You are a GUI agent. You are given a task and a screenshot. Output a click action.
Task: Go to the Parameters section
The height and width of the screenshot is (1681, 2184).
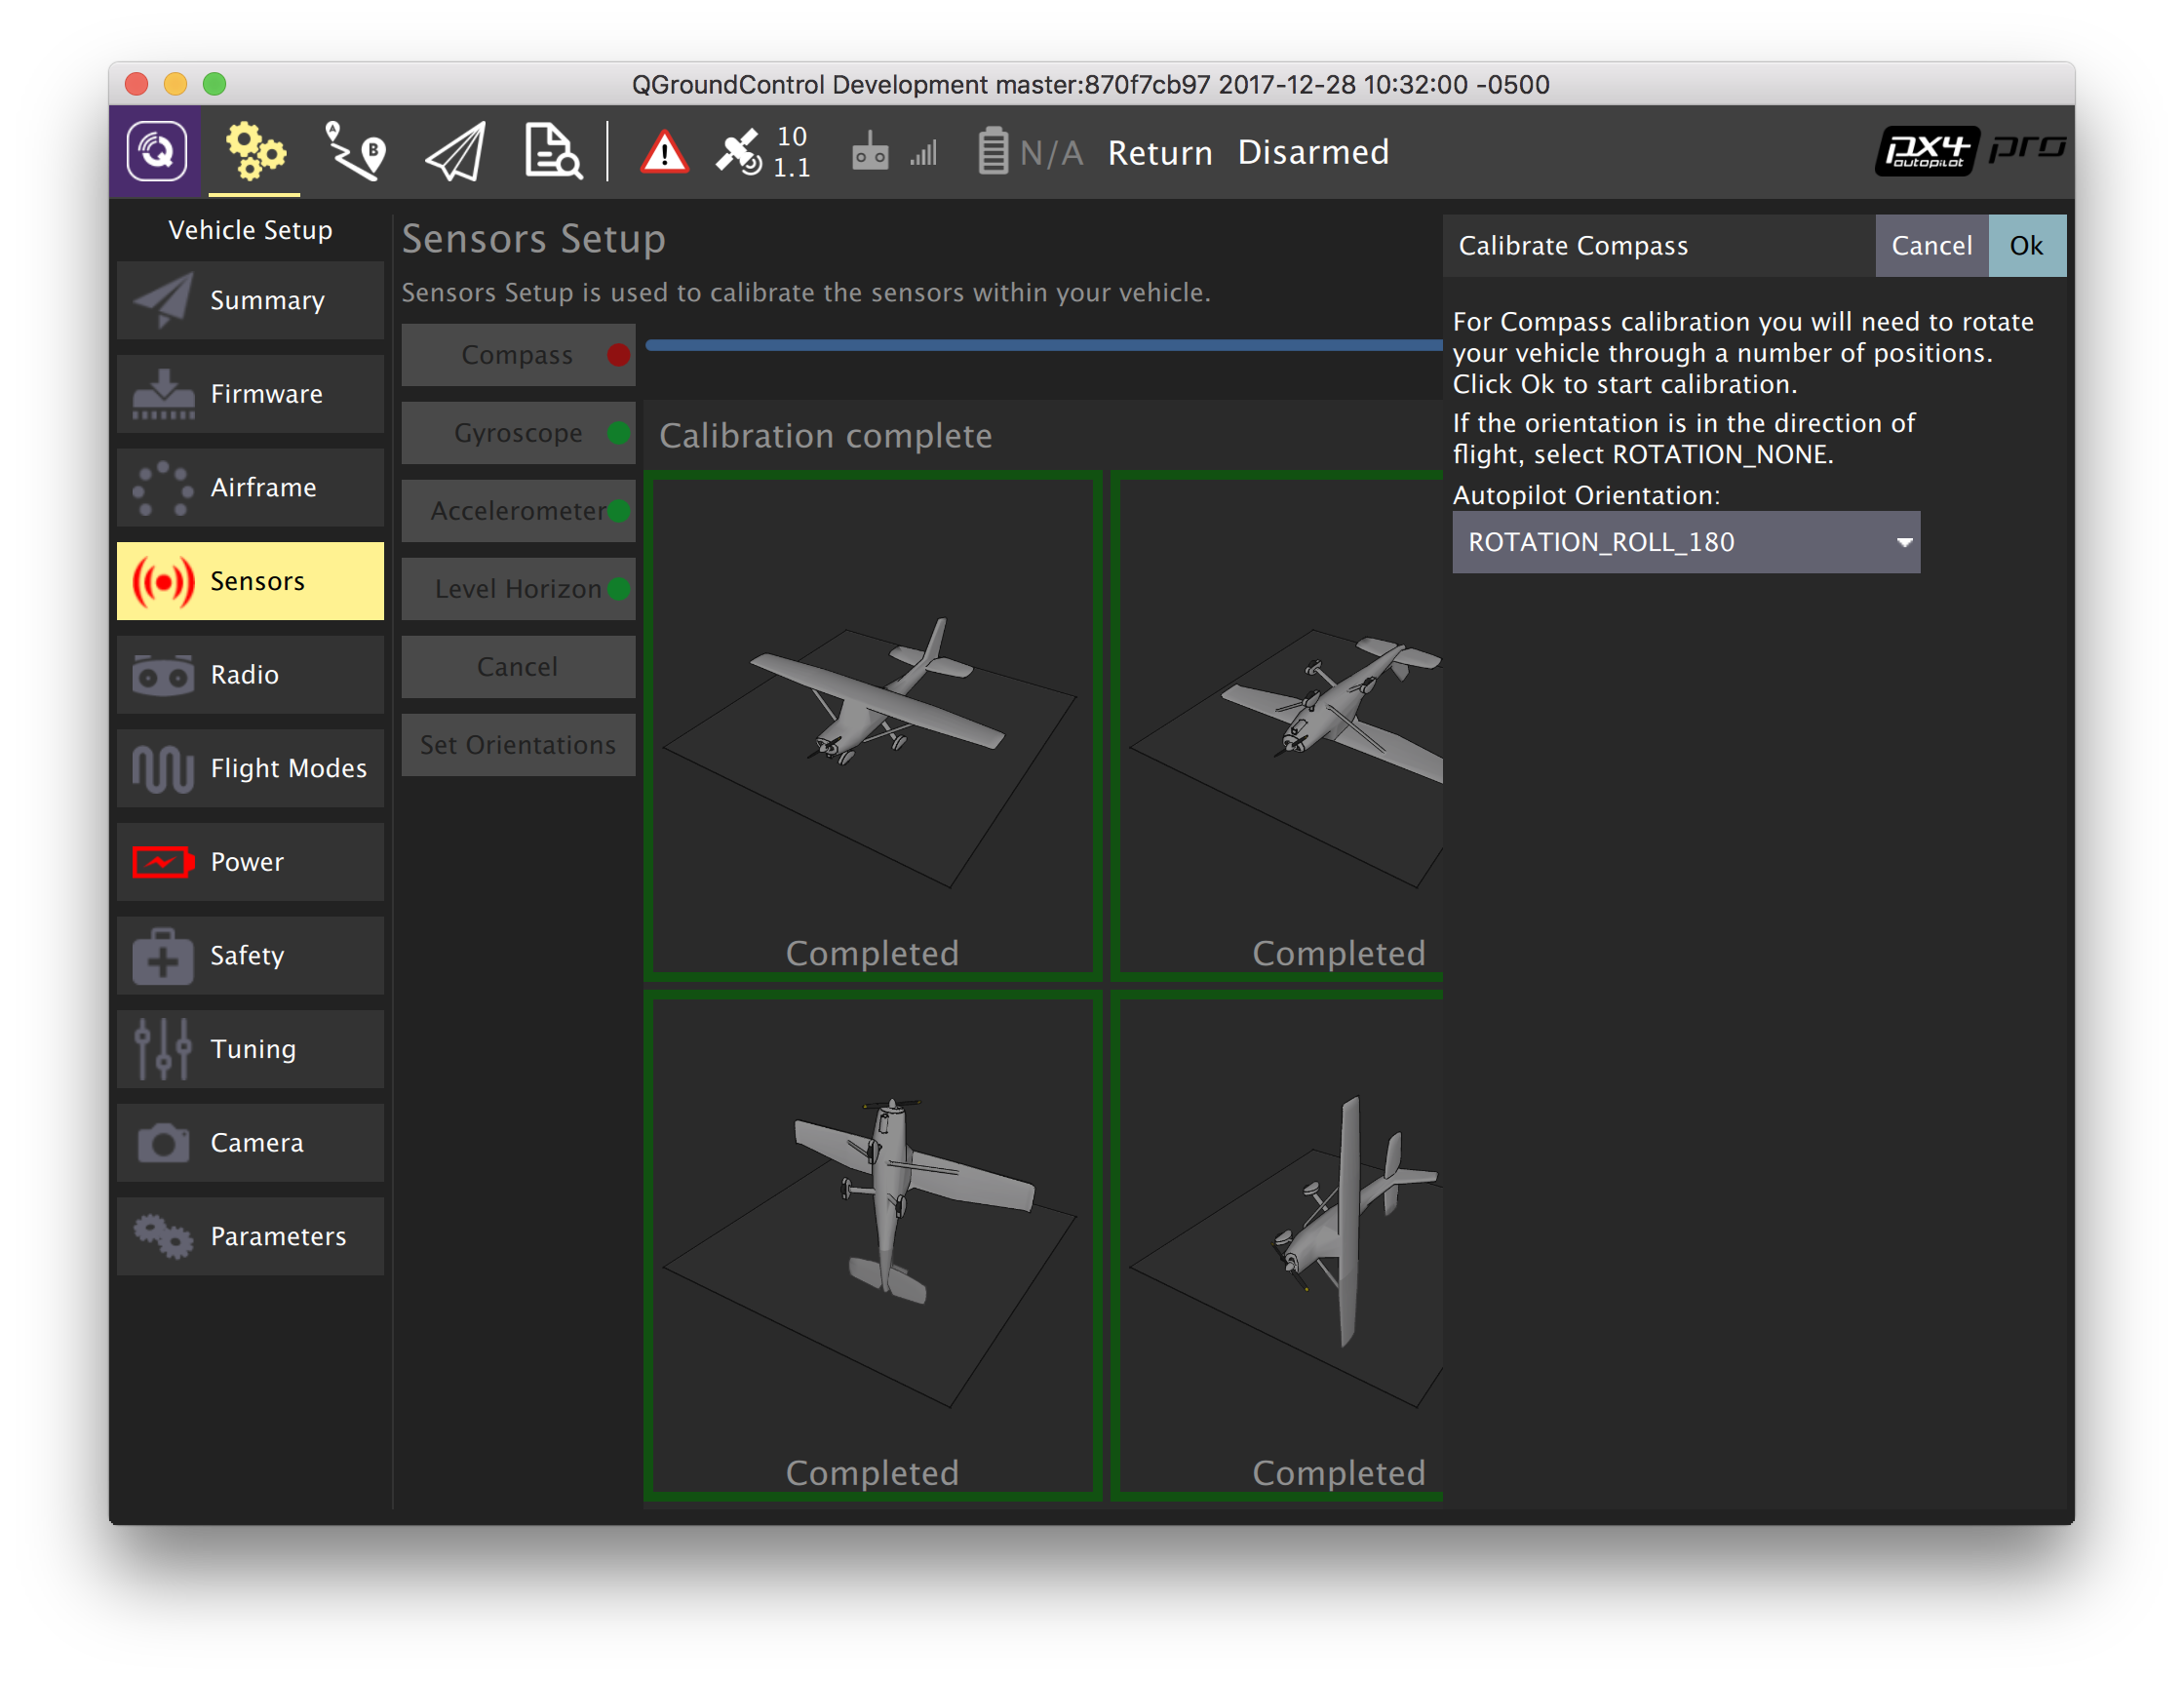[250, 1236]
